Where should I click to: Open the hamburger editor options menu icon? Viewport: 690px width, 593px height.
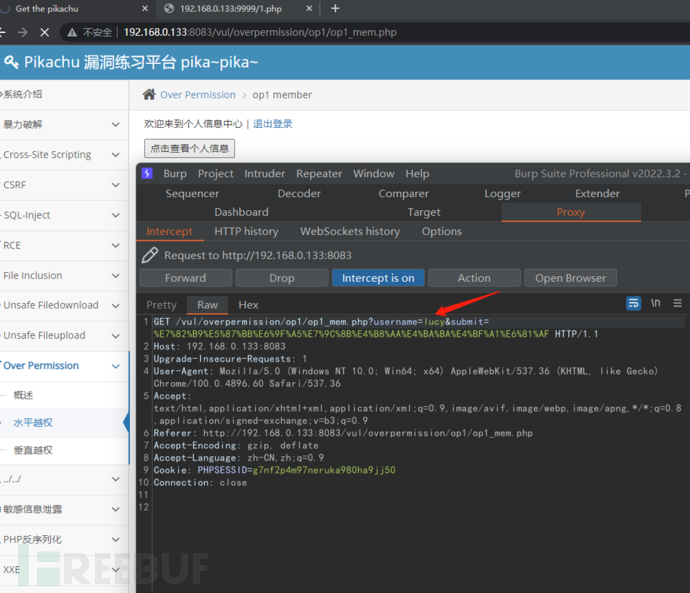(x=677, y=303)
